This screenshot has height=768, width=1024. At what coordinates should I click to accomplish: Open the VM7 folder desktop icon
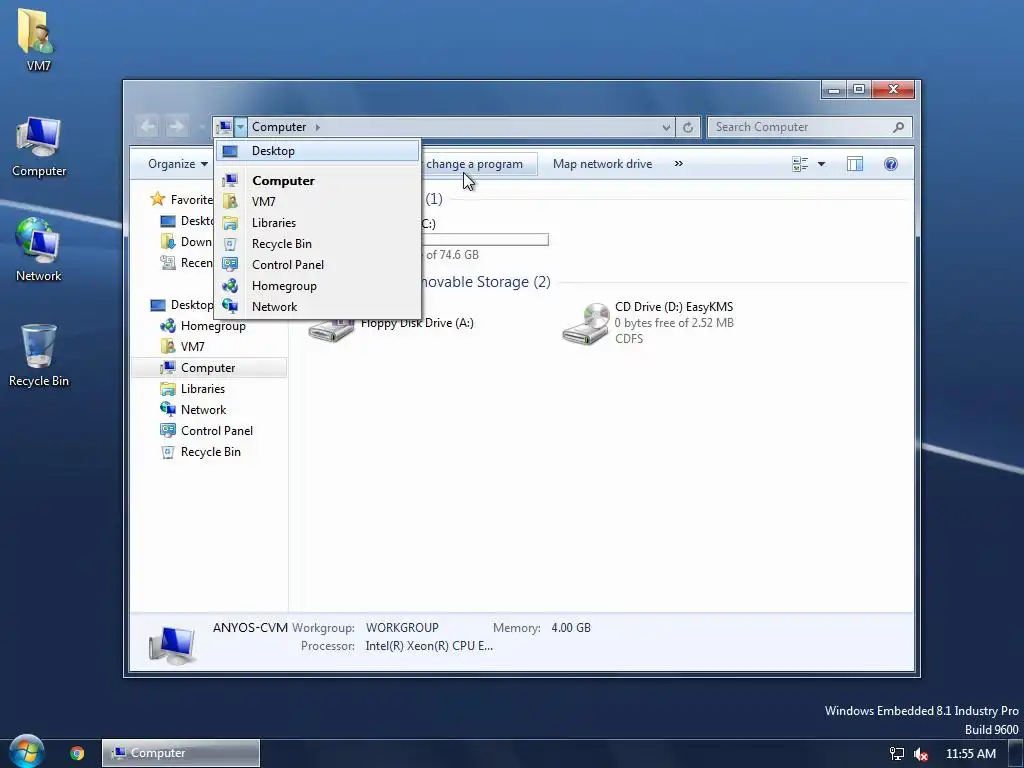pos(38,39)
